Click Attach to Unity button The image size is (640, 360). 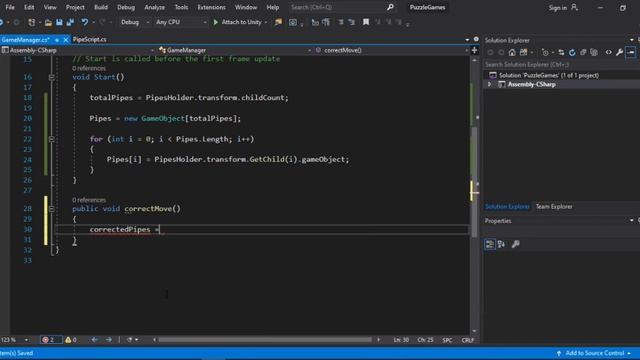point(237,22)
